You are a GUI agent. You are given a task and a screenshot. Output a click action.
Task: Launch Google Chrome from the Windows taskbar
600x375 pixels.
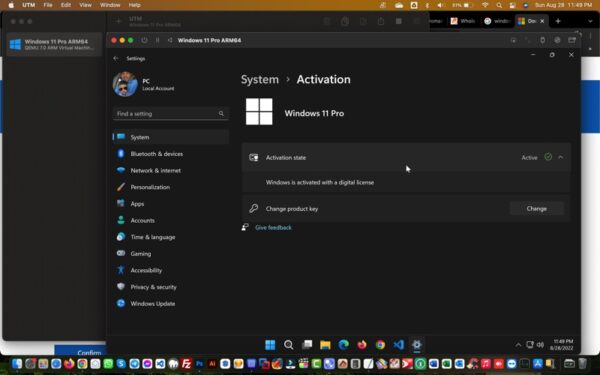380,345
